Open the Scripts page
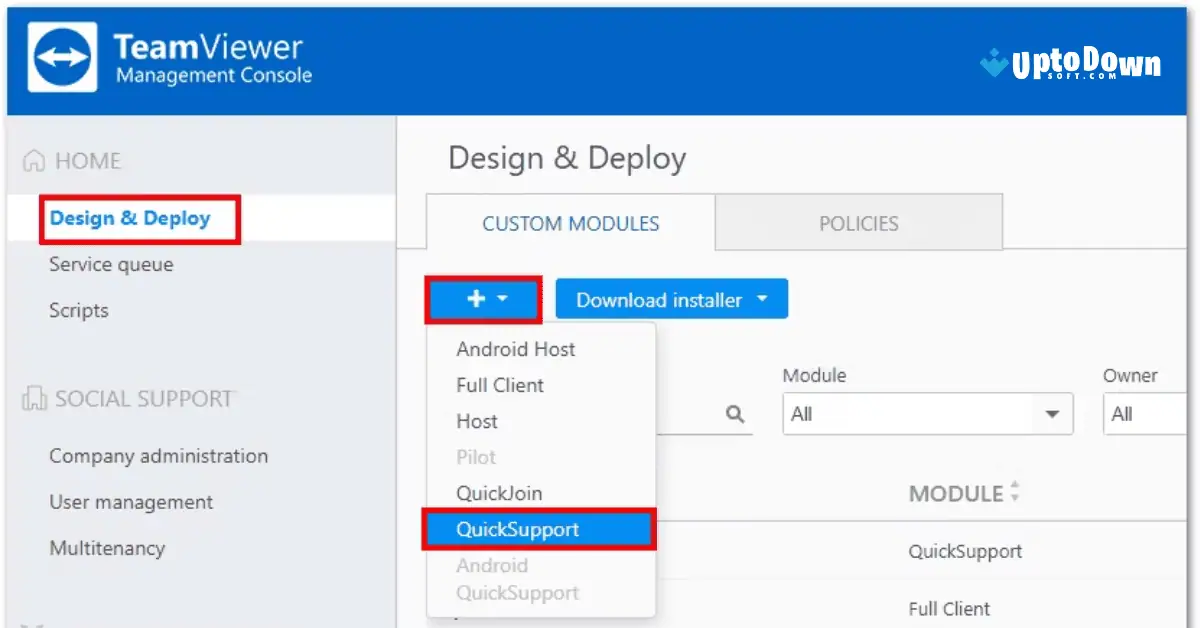Image resolution: width=1200 pixels, height=628 pixels. (78, 310)
